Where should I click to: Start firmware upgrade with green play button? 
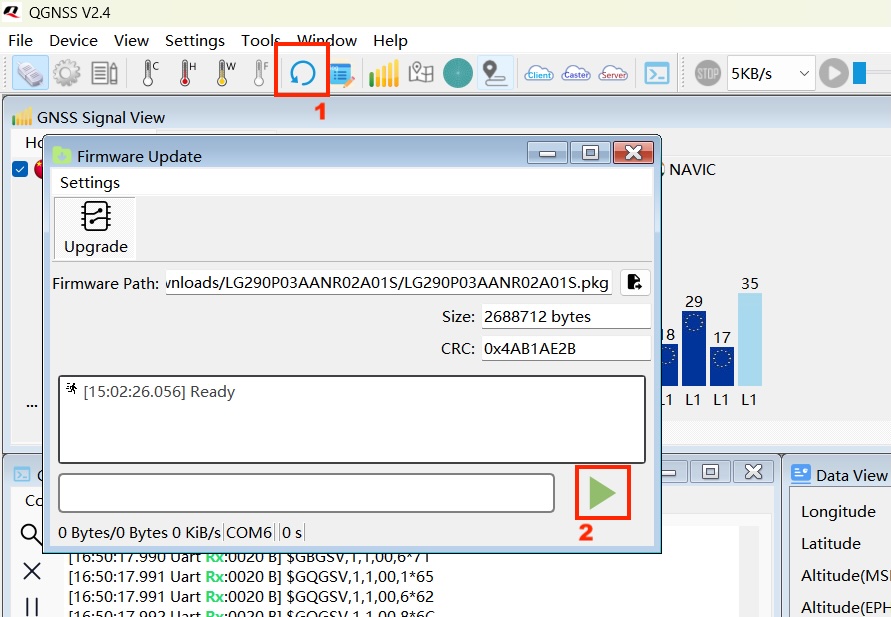click(x=602, y=493)
